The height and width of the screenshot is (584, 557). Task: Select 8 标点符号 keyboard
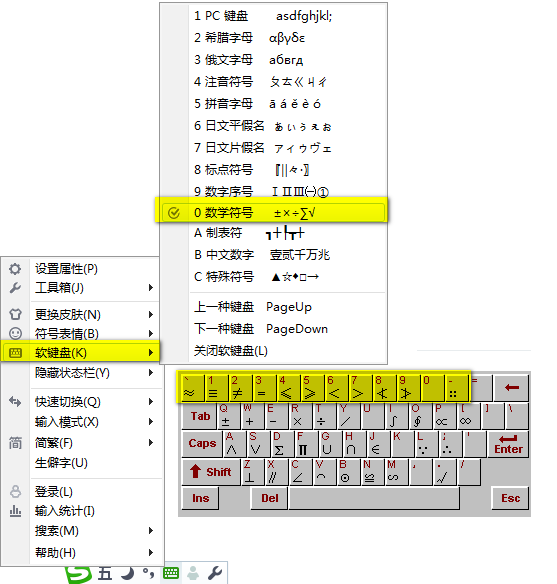tap(274, 170)
